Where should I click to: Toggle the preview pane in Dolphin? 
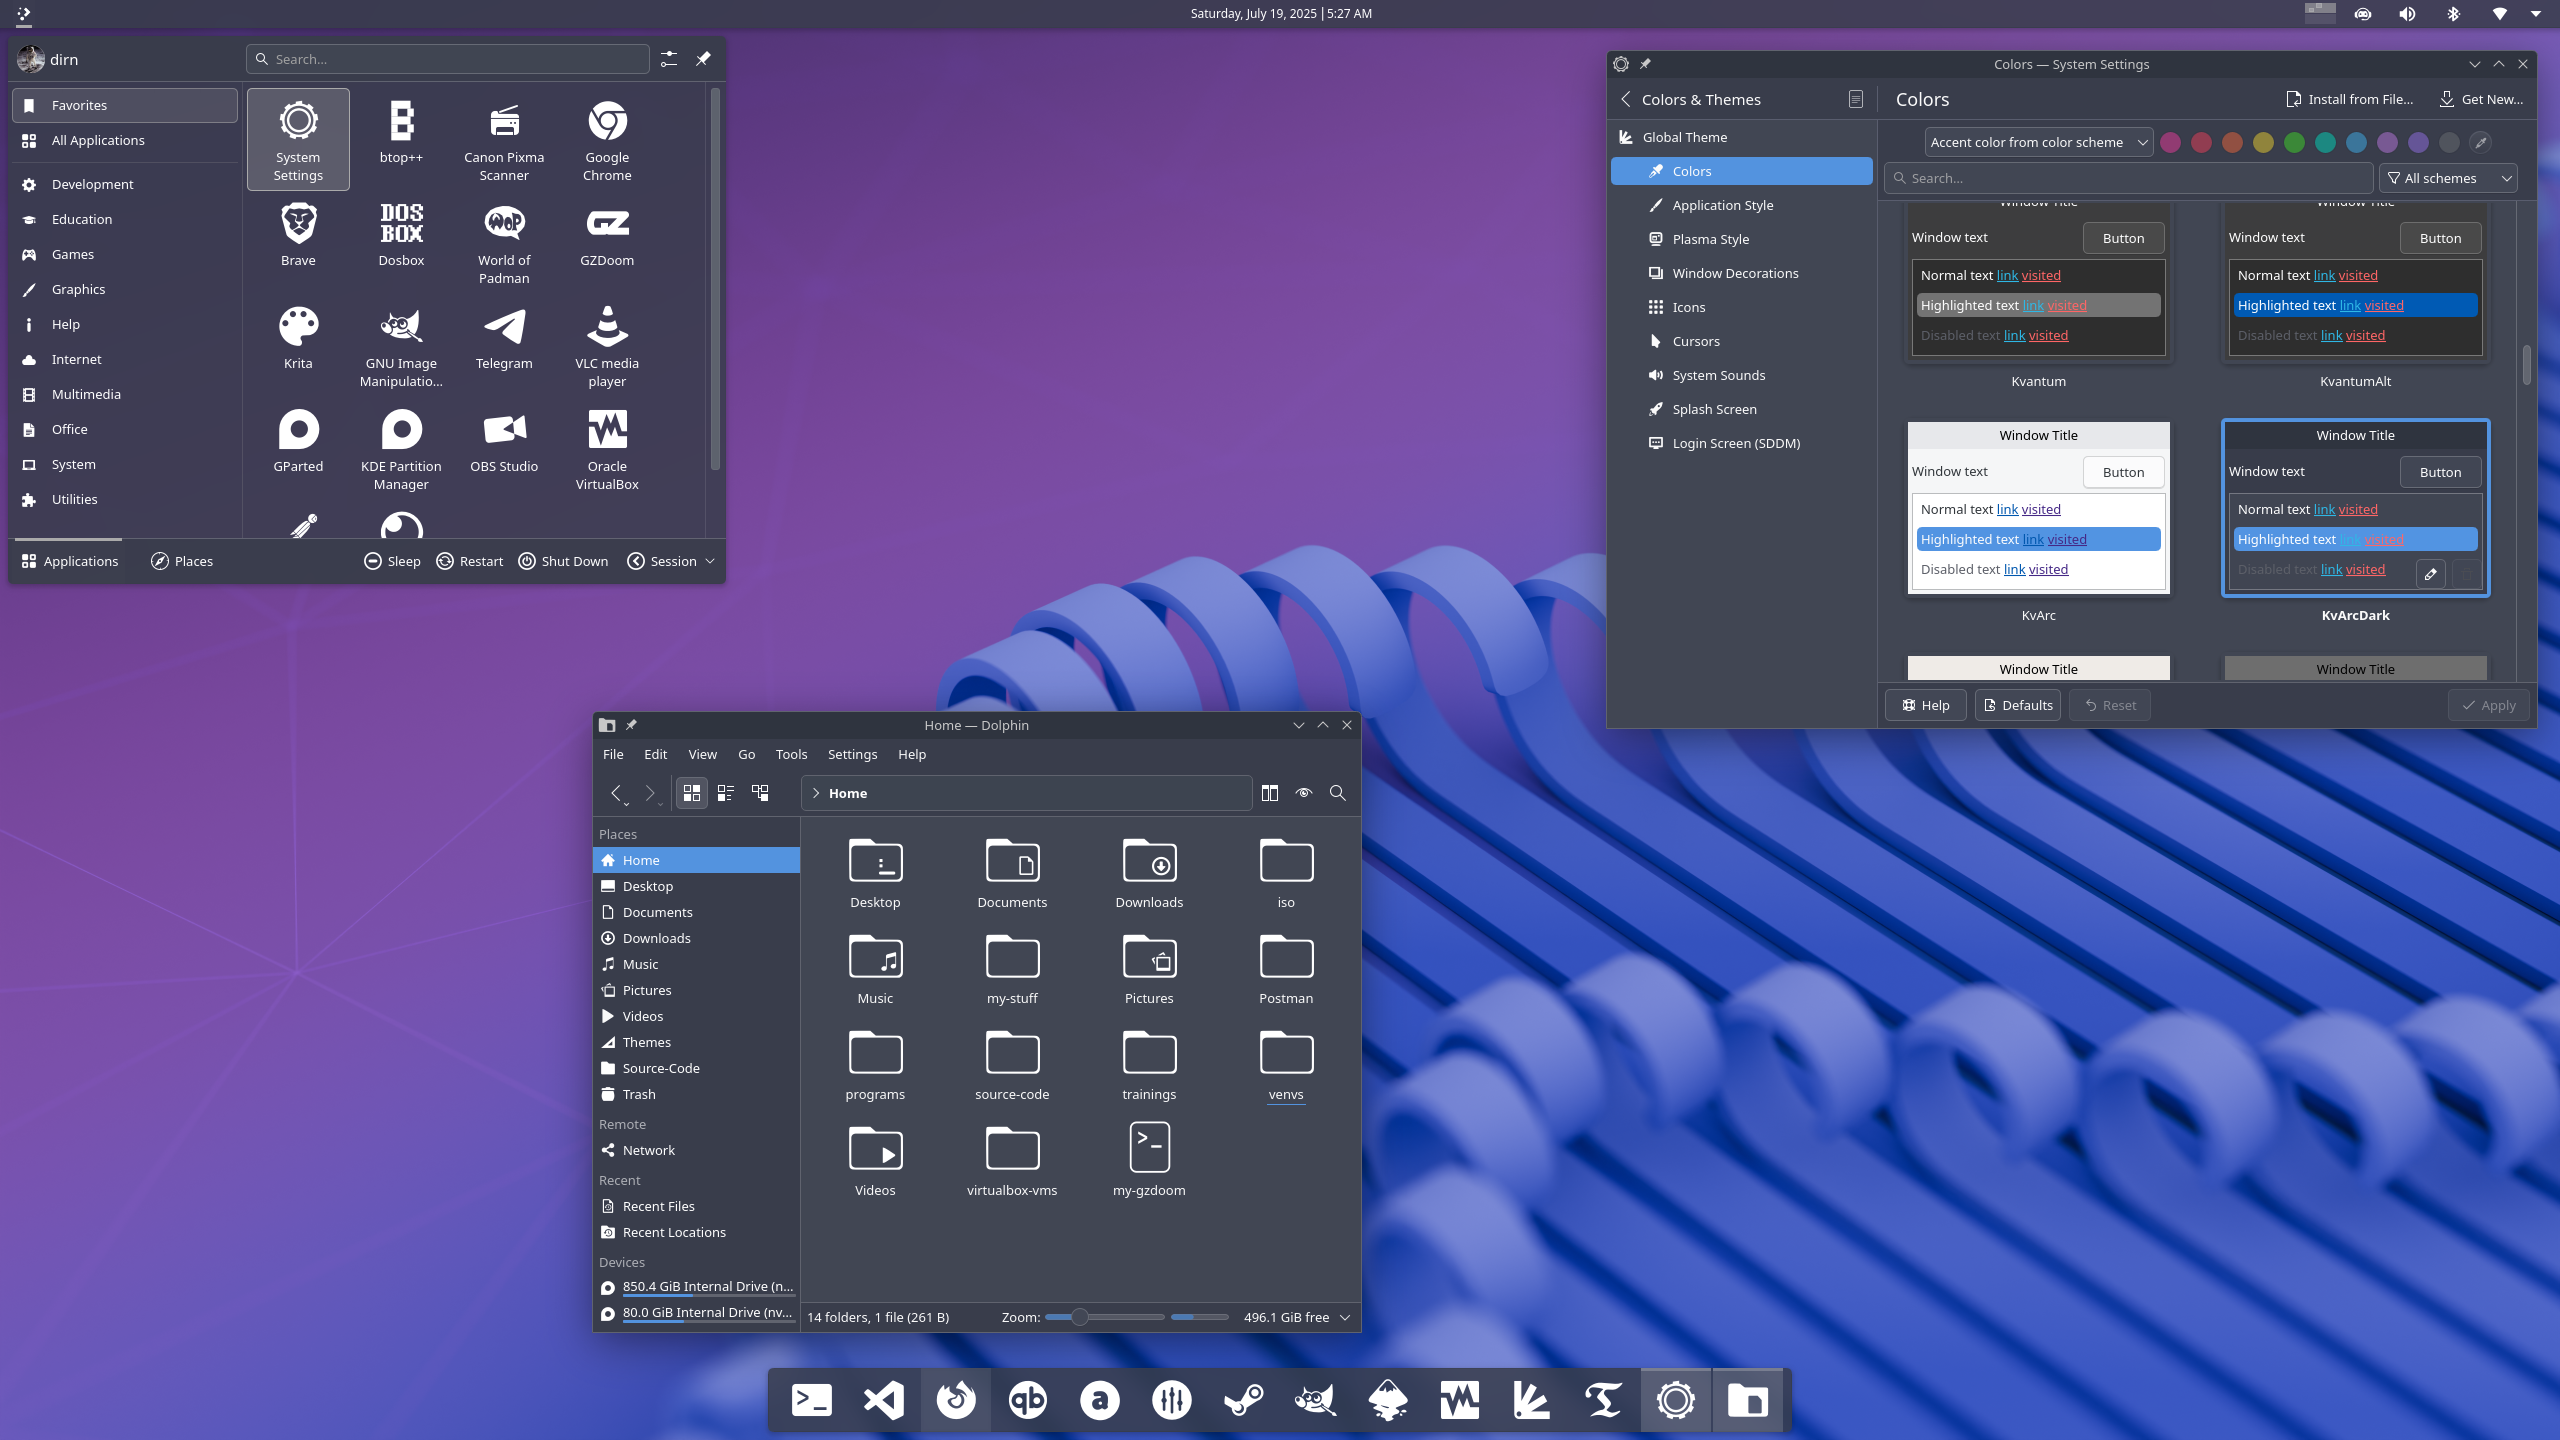click(x=1303, y=792)
